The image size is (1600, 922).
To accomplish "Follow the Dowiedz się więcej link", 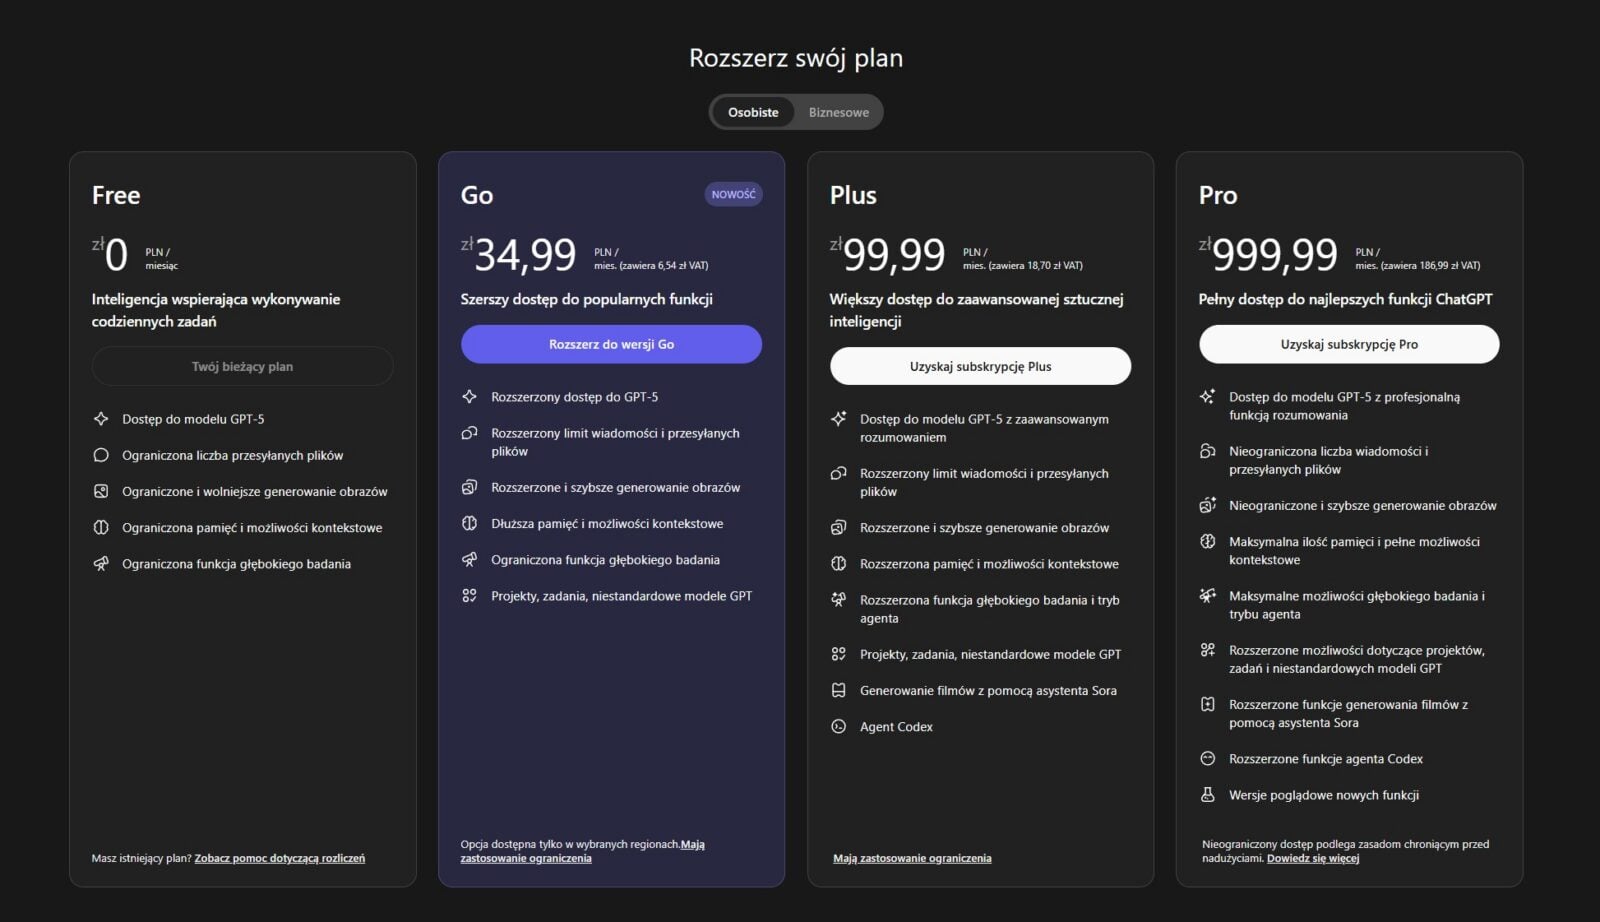I will pyautogui.click(x=1313, y=858).
